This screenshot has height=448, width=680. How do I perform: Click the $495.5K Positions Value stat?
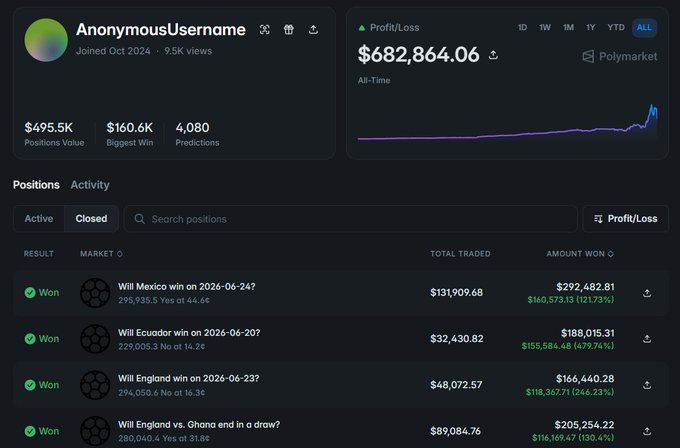[x=54, y=134]
